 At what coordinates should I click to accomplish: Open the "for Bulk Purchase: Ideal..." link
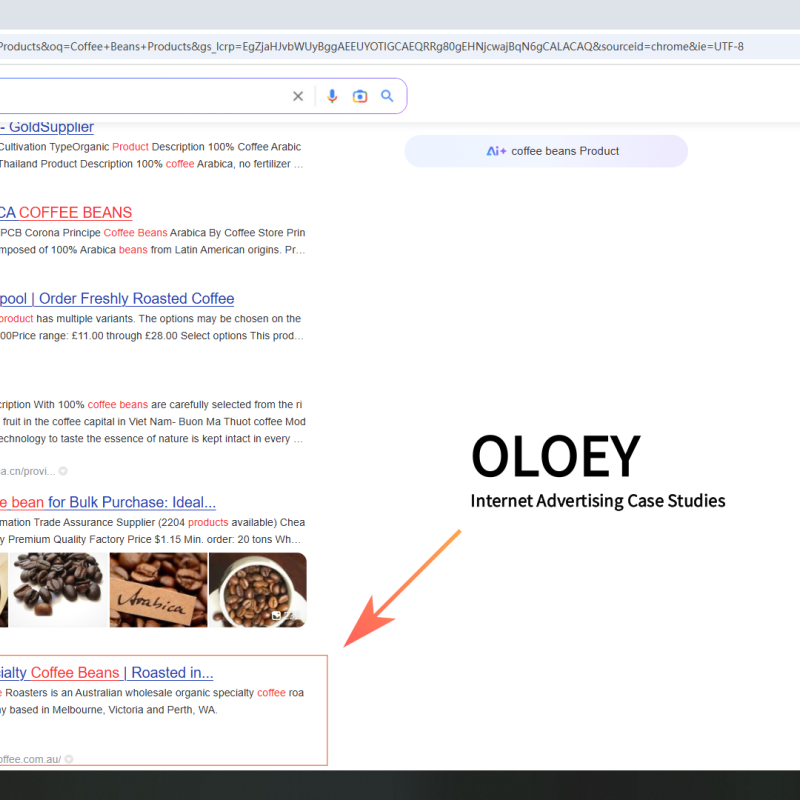tap(110, 502)
